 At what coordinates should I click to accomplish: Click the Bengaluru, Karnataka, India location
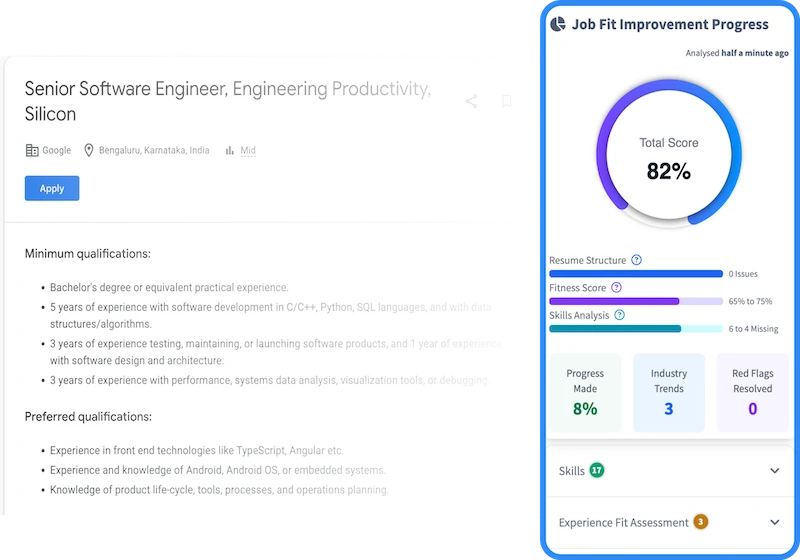pos(154,150)
